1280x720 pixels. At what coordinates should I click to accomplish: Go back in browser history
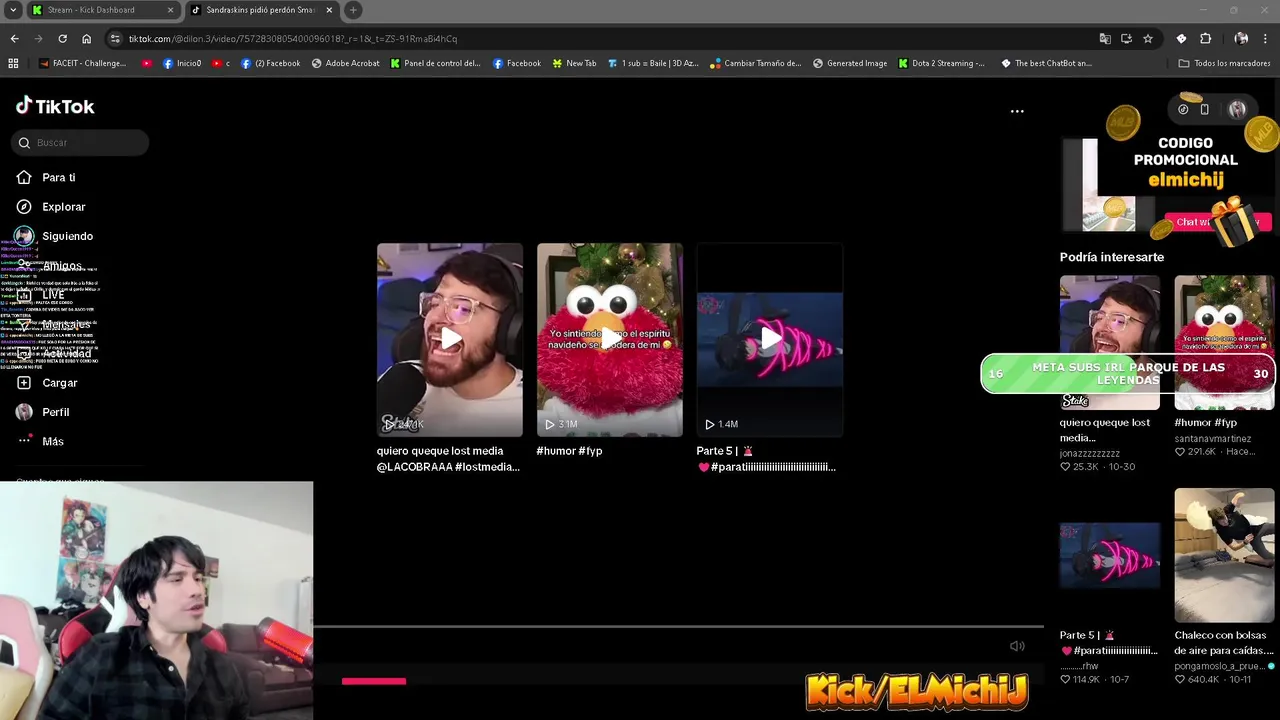(14, 39)
